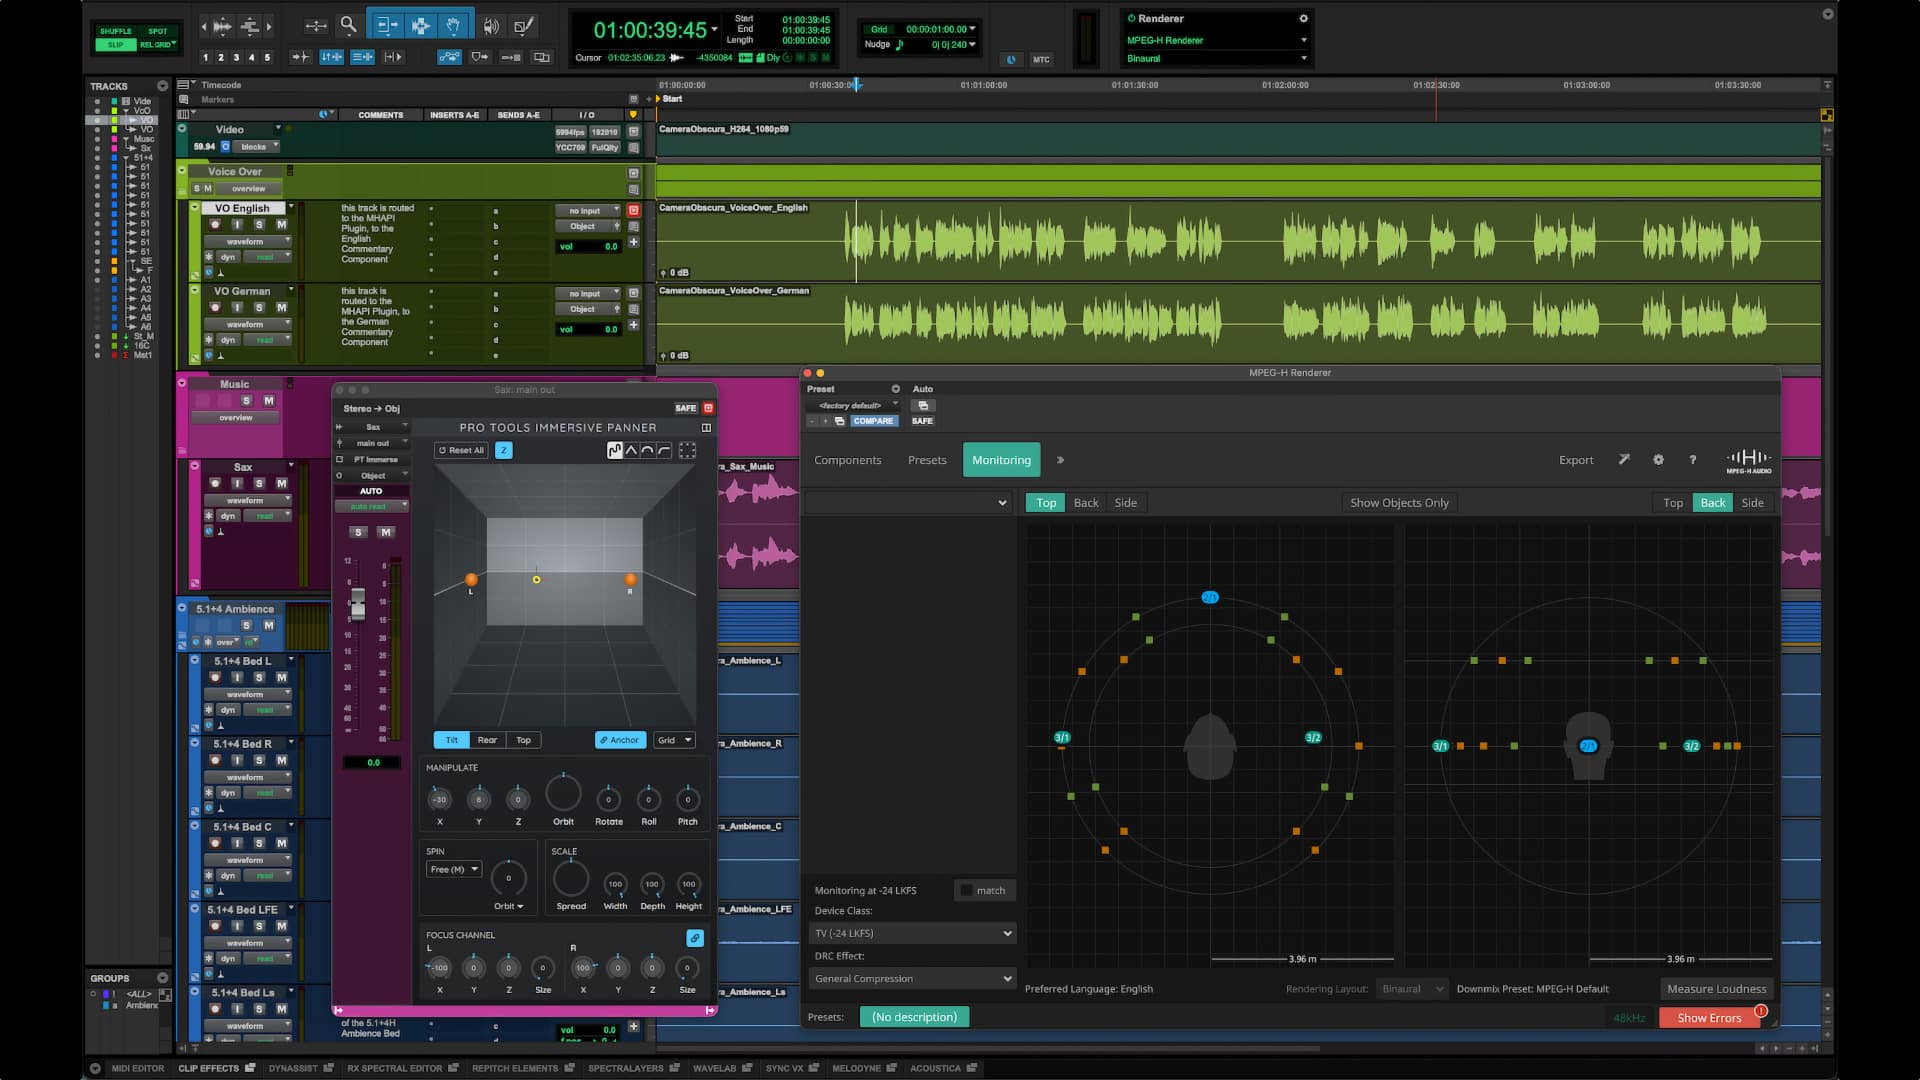Click the MPEG-H wand tool icon
Image resolution: width=1920 pixels, height=1080 pixels.
[1624, 460]
